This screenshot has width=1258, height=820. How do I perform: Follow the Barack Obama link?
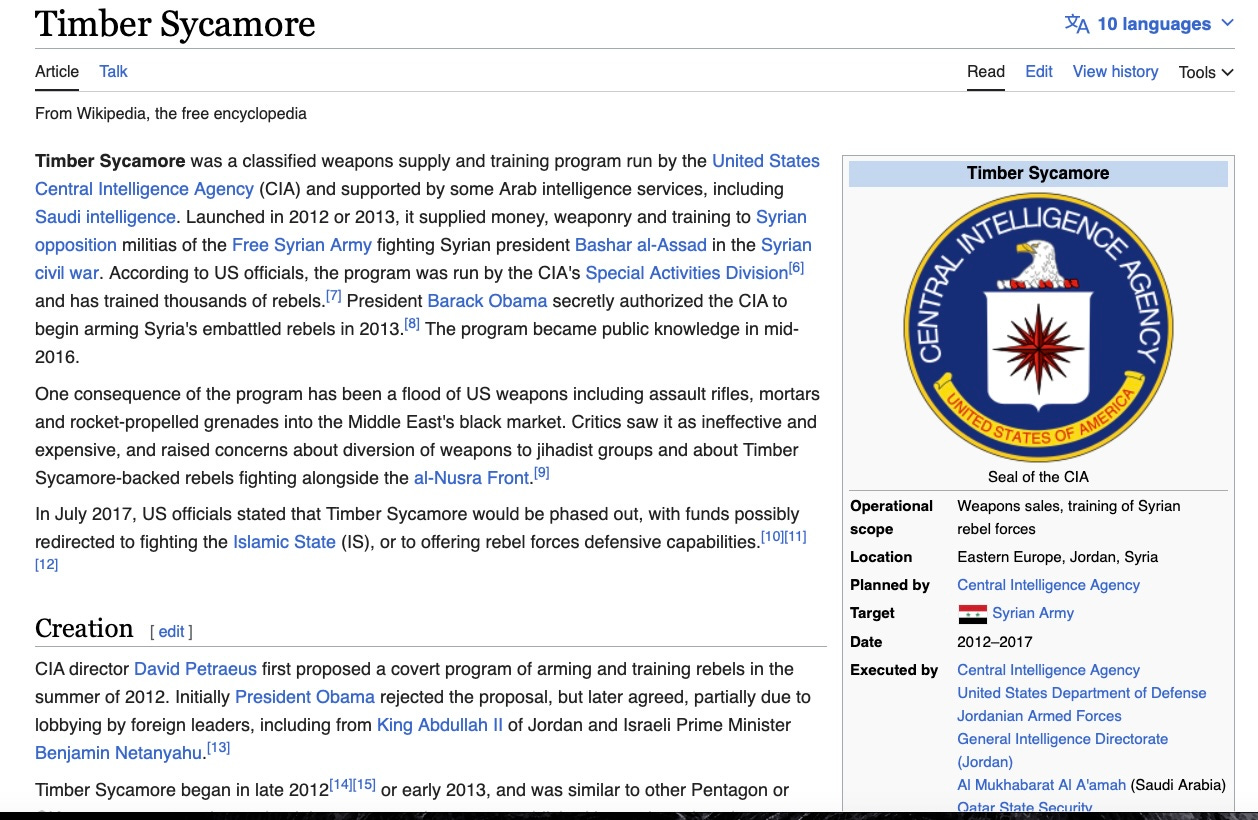coord(487,301)
